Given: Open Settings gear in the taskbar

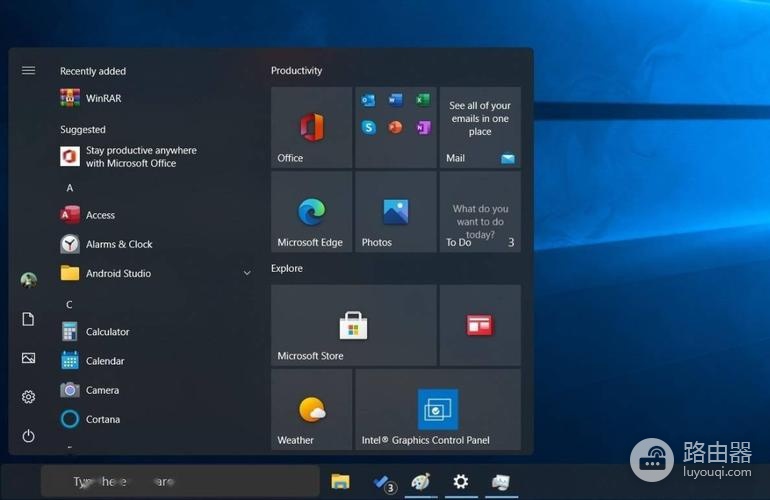Looking at the screenshot, I should (x=461, y=481).
